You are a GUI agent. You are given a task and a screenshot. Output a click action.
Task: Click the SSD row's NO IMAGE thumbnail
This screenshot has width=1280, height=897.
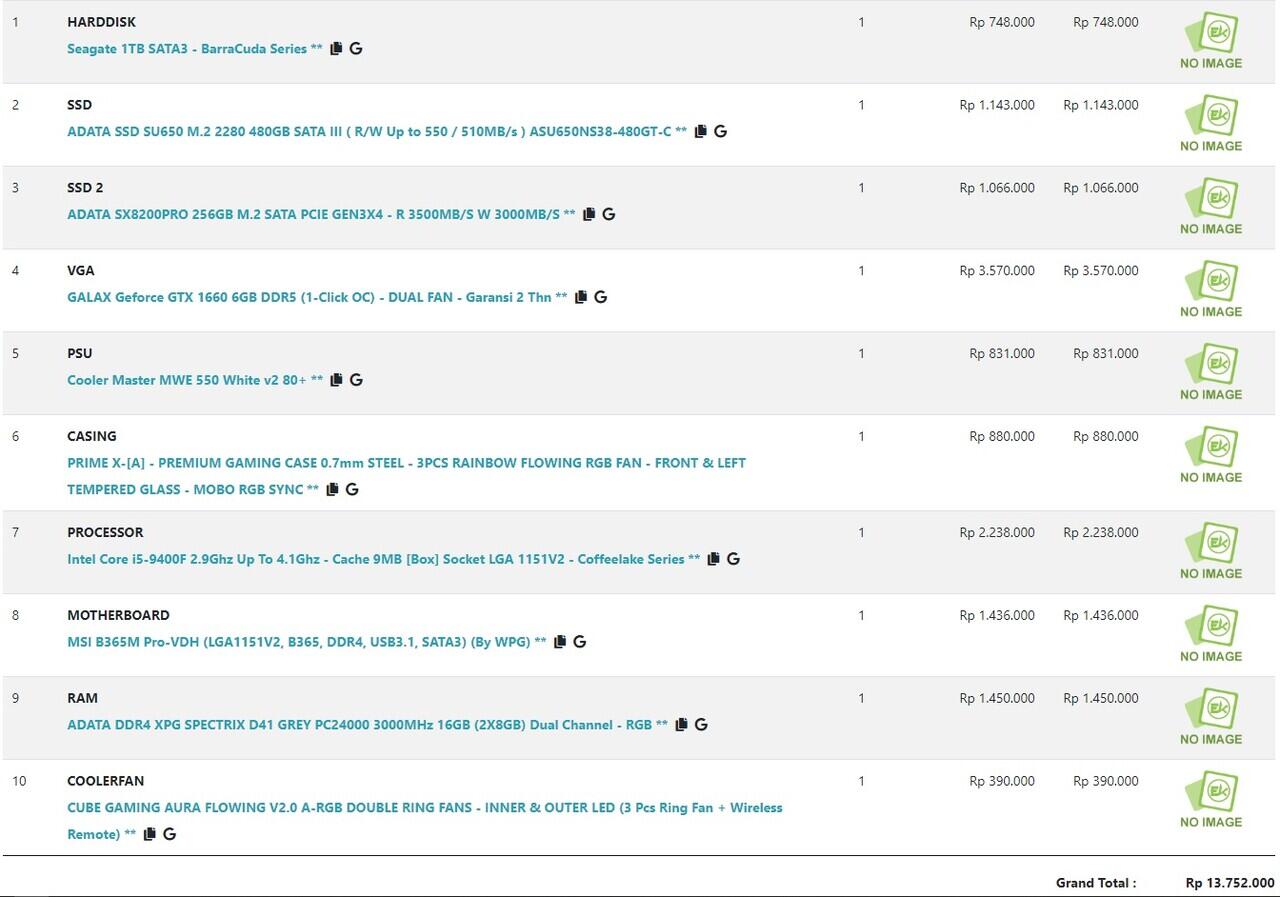[x=1211, y=124]
